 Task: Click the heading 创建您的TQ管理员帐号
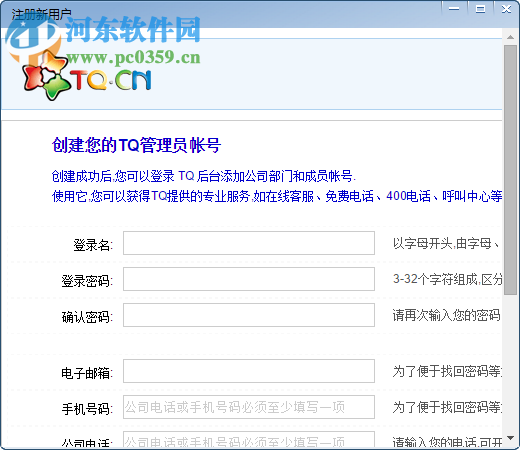coord(136,145)
